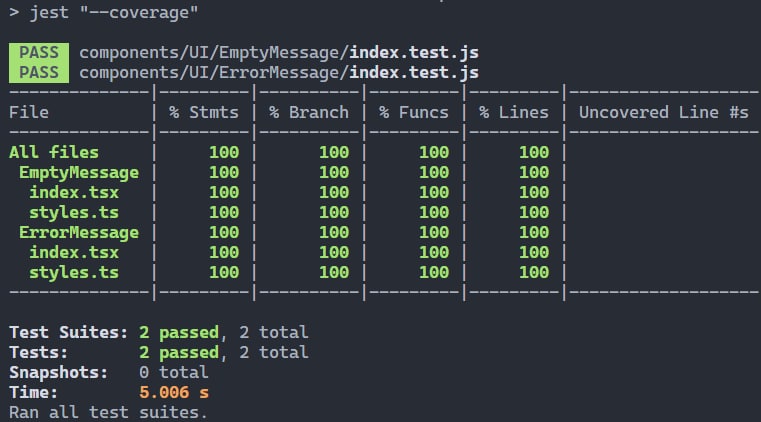Click All files % Branch value

click(x=334, y=152)
